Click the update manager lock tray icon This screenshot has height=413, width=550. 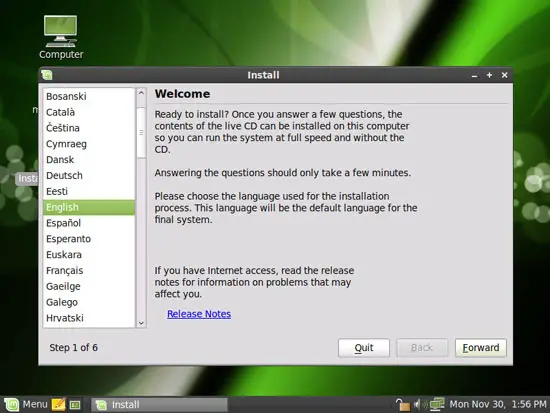tap(402, 405)
